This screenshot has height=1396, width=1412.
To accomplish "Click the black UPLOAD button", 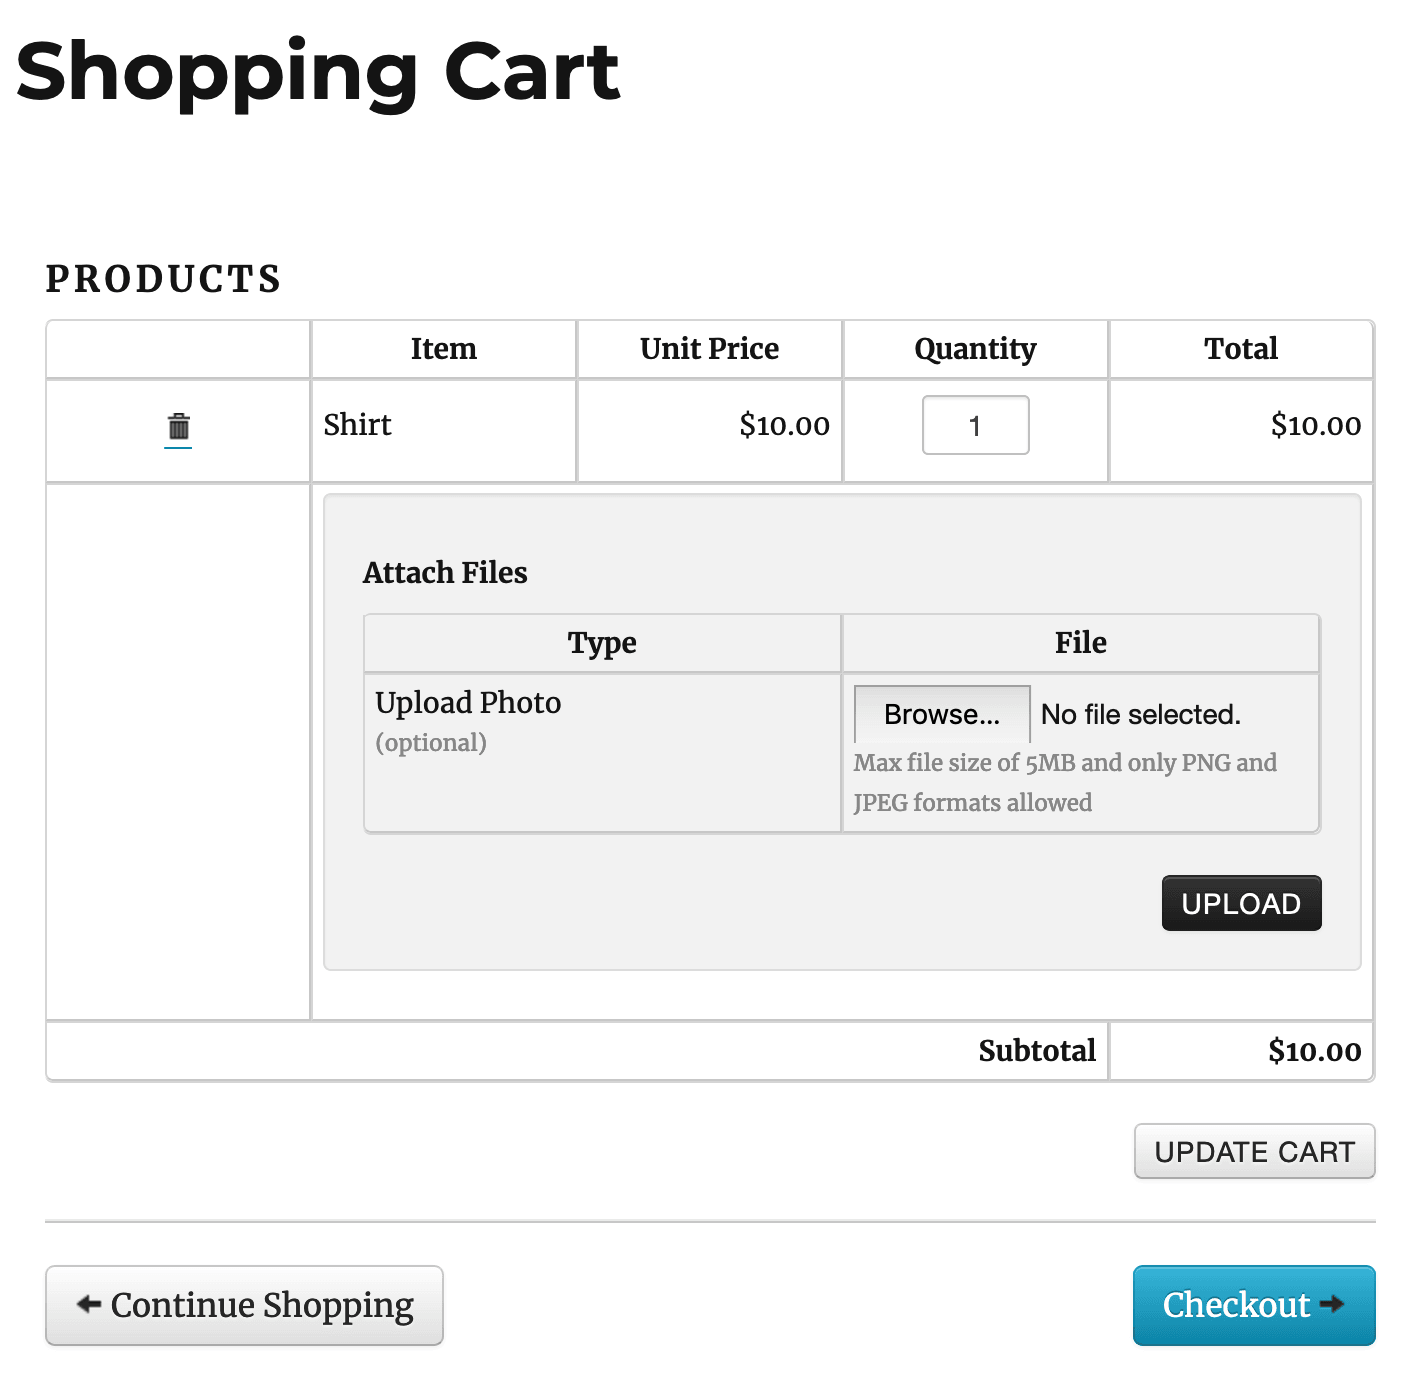I will 1241,903.
